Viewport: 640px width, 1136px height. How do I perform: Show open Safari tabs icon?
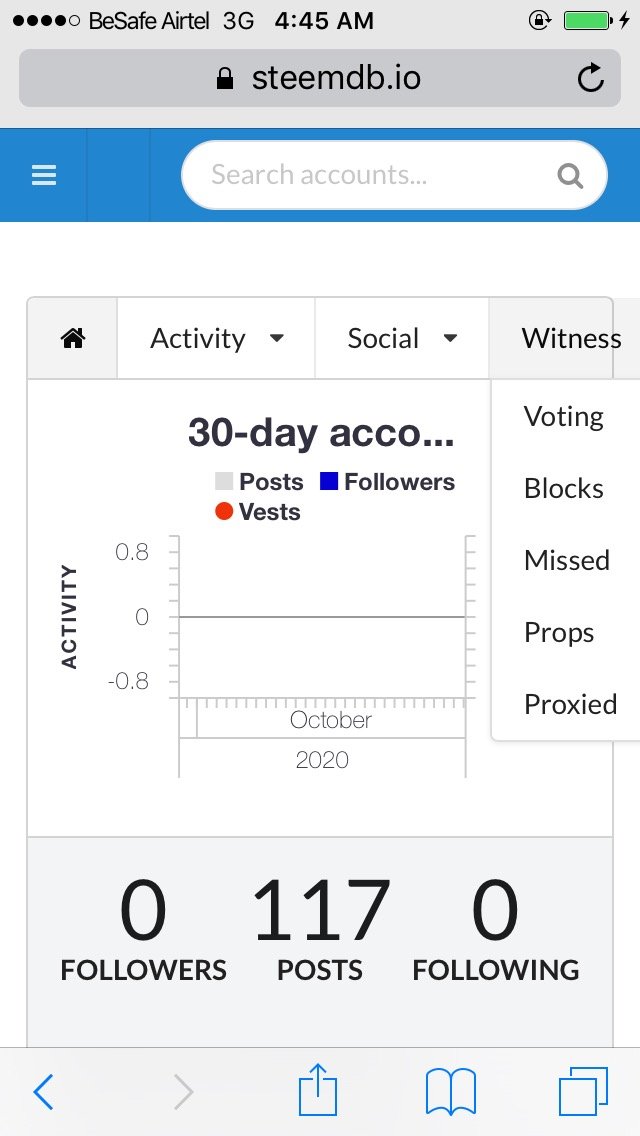pyautogui.click(x=583, y=1091)
